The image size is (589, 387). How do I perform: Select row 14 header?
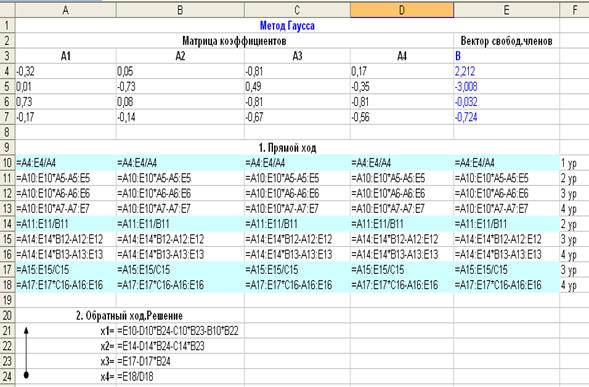click(8, 224)
